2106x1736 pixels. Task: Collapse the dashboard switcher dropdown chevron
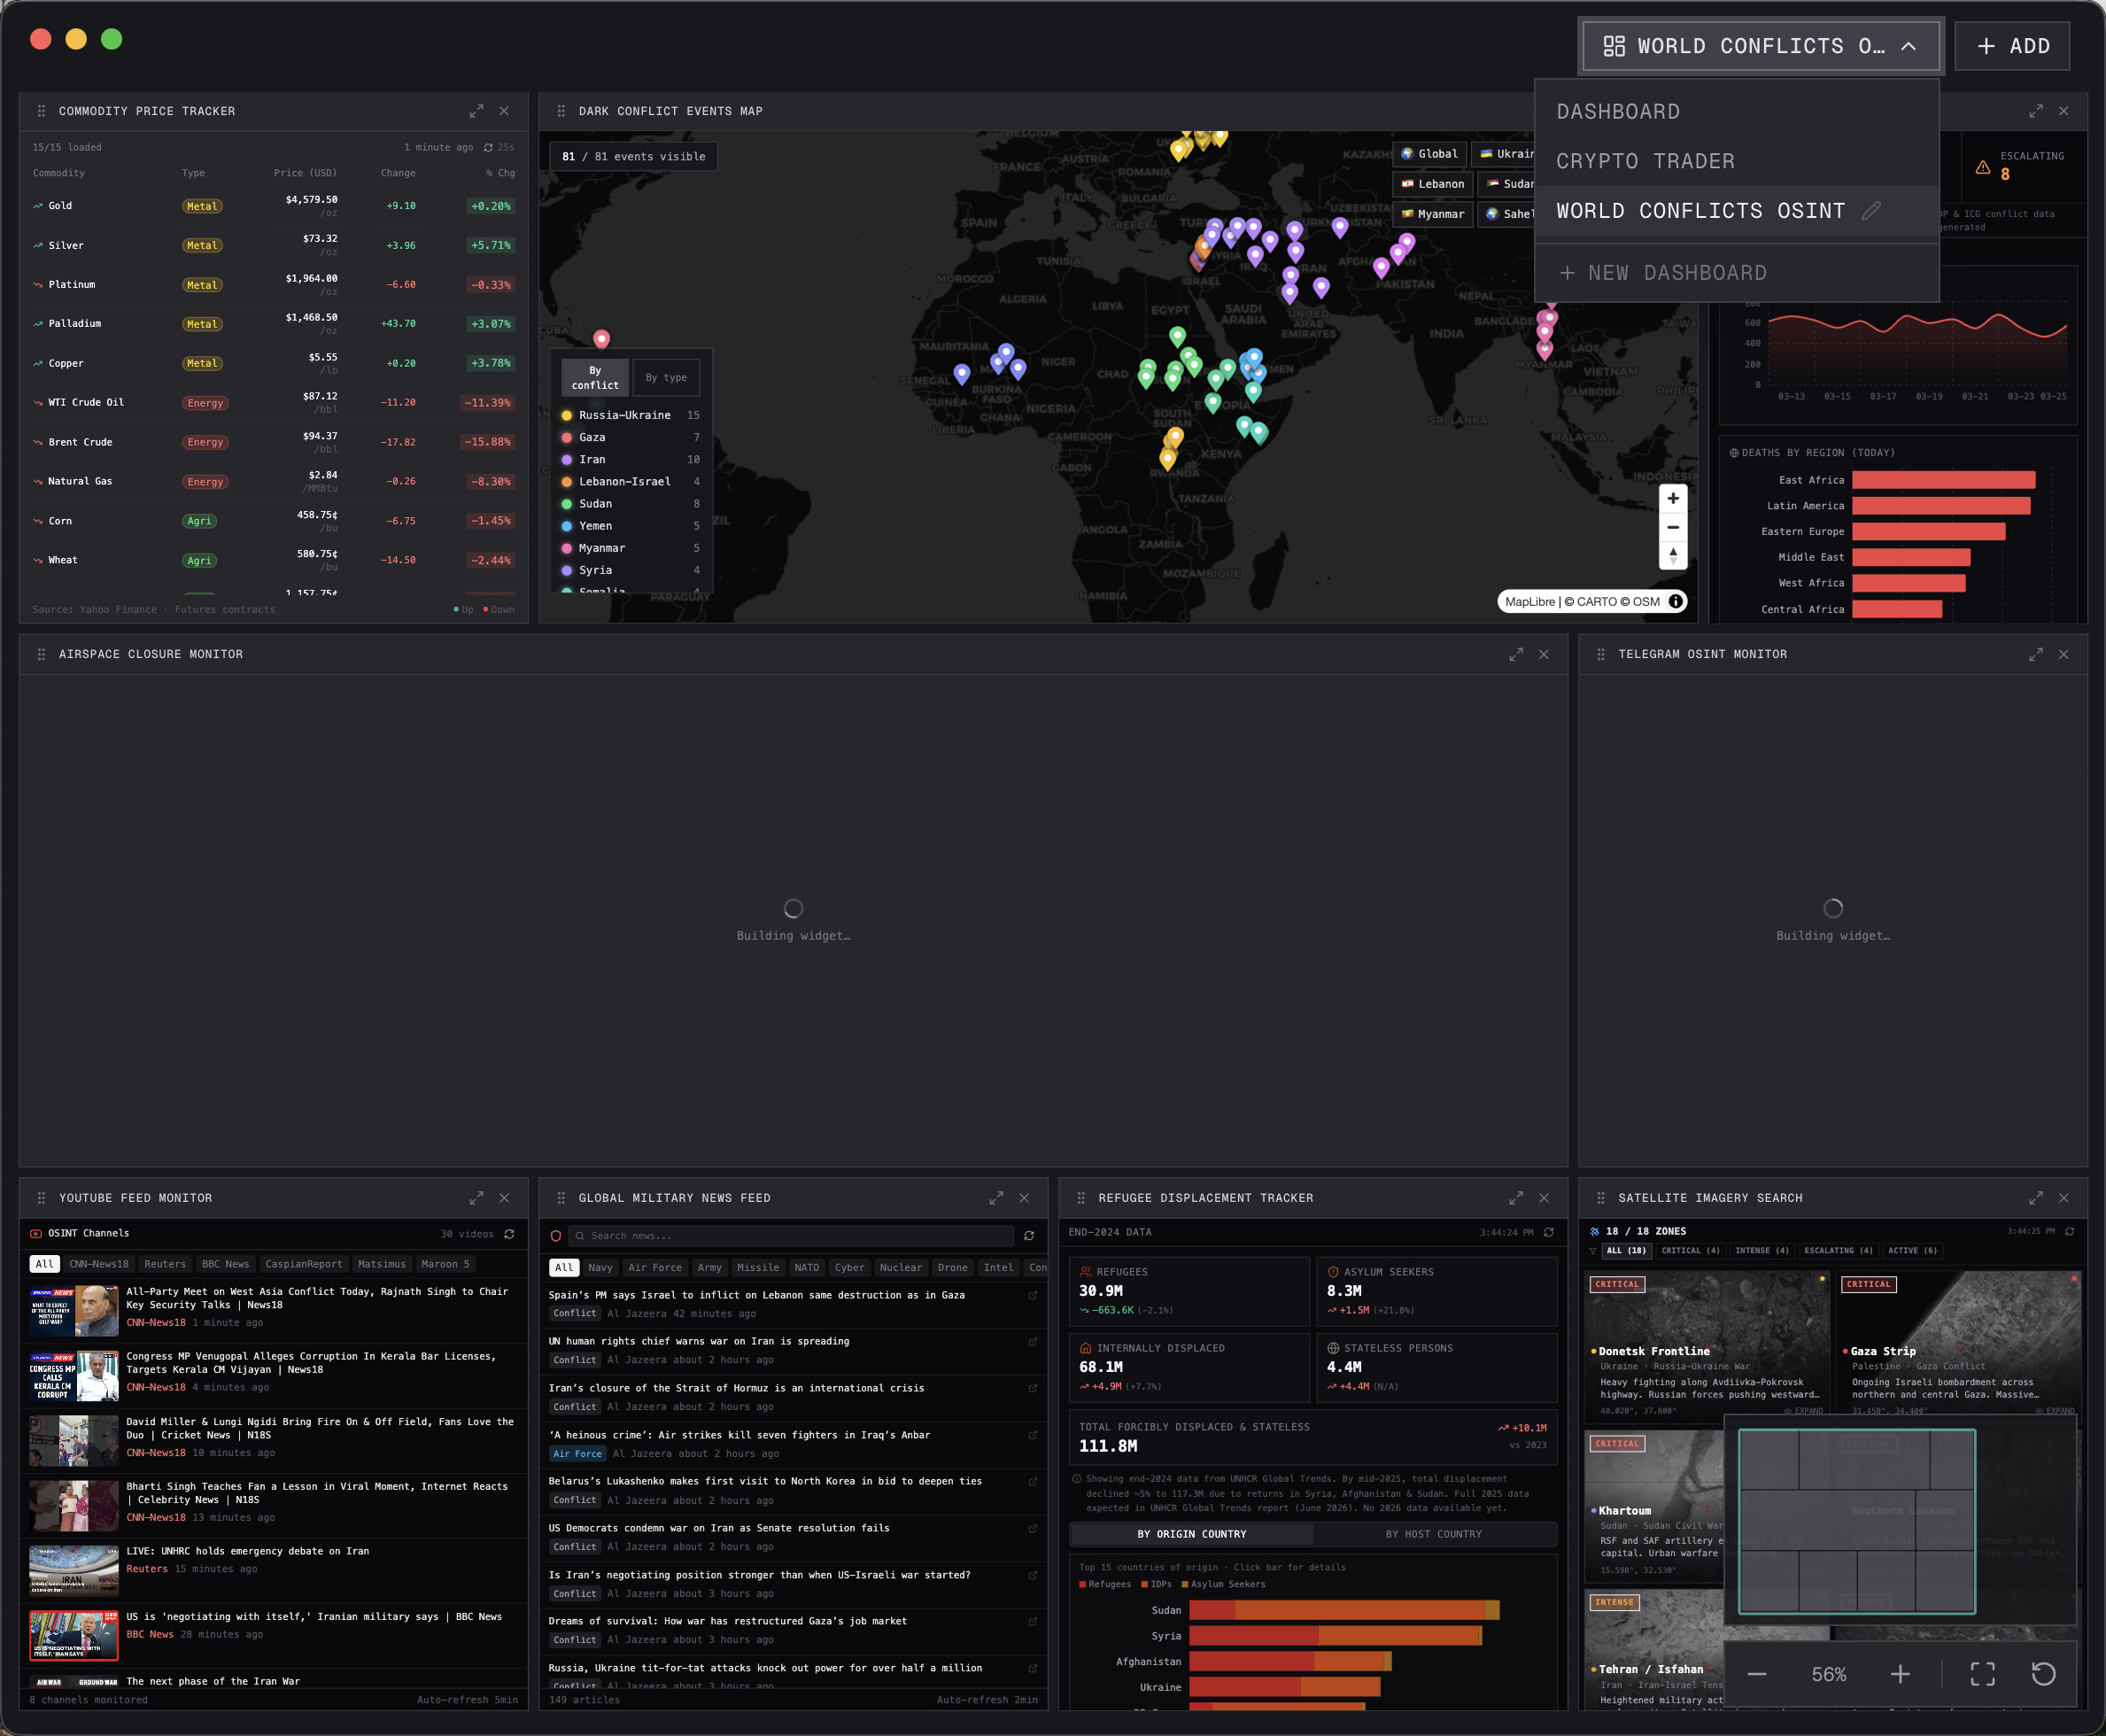pyautogui.click(x=1908, y=46)
